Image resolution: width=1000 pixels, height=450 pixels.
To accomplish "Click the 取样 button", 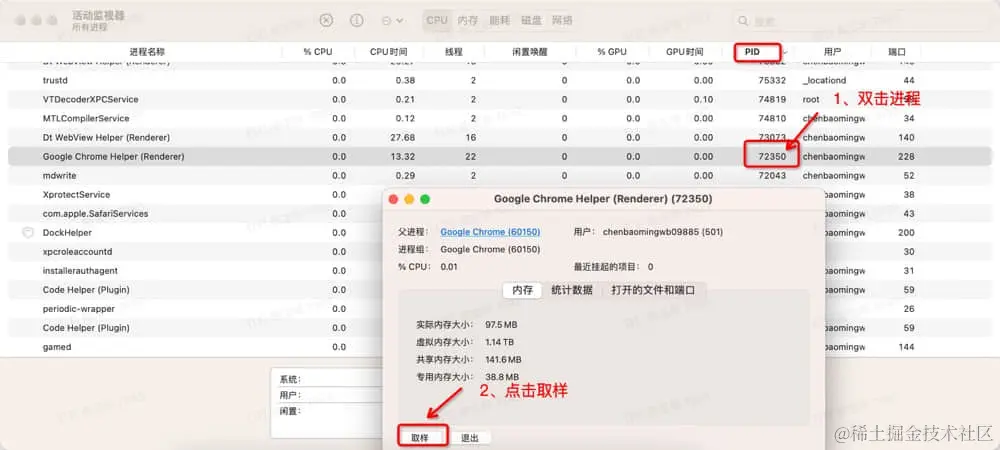I will (420, 438).
